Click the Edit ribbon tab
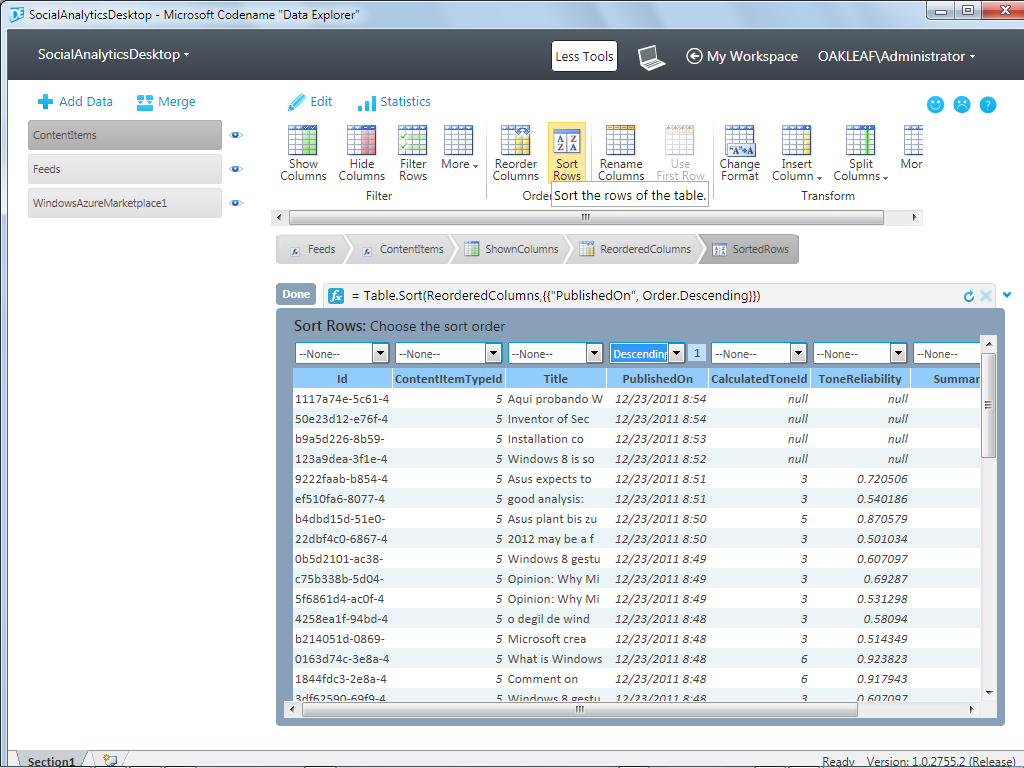The height and width of the screenshot is (768, 1024). pyautogui.click(x=310, y=102)
